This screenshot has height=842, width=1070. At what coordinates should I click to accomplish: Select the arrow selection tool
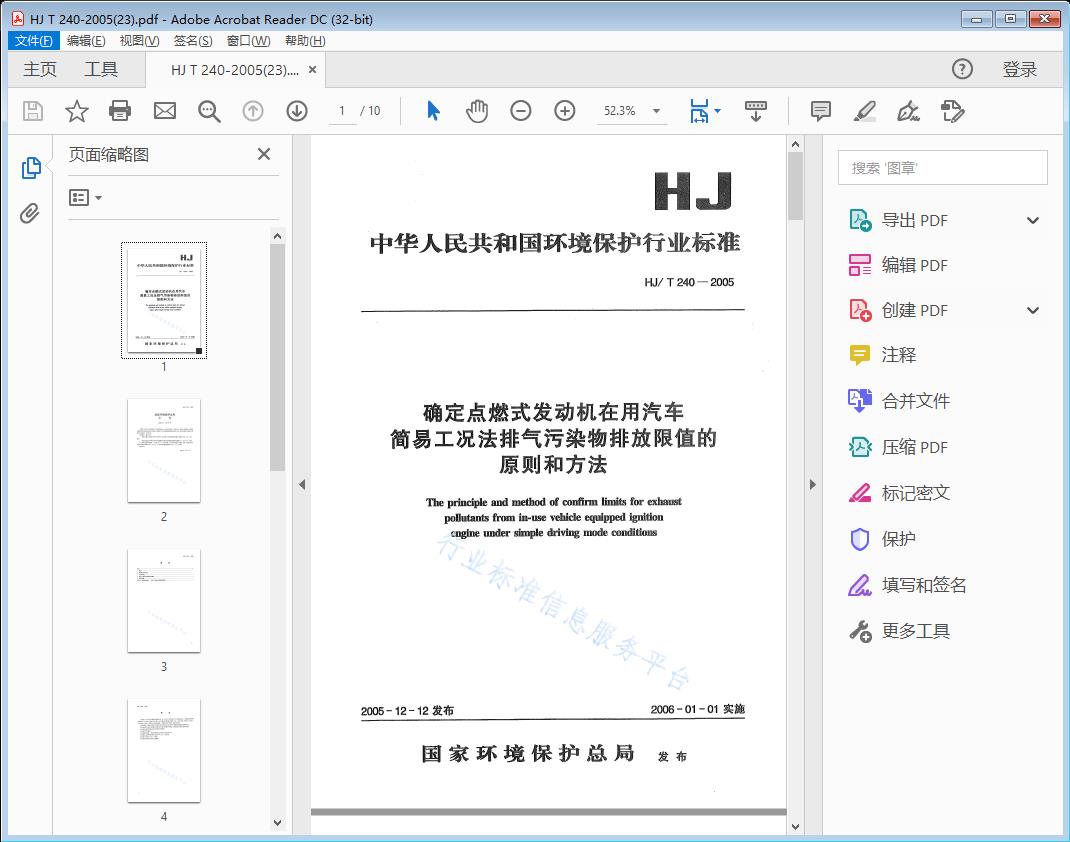[x=433, y=111]
